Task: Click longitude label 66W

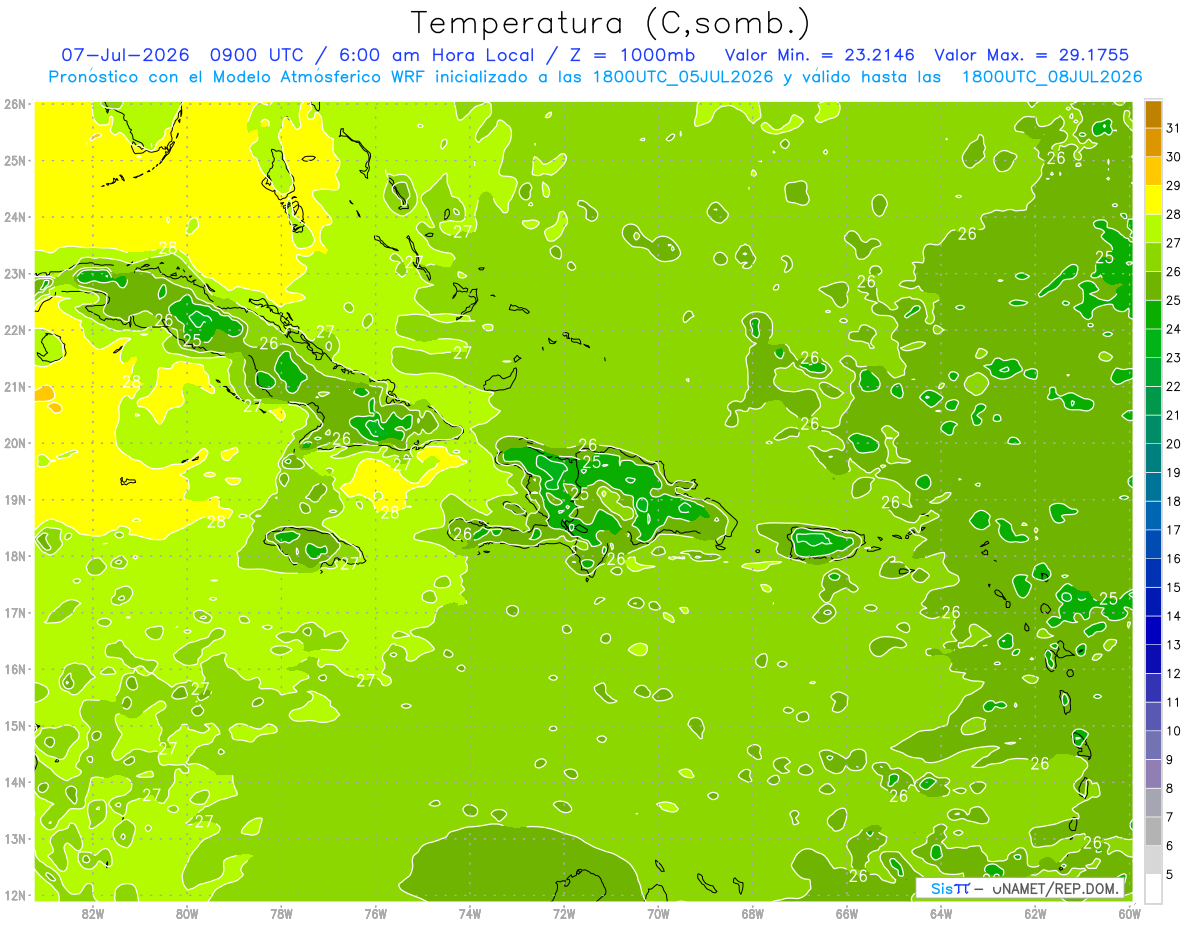Action: point(847,913)
